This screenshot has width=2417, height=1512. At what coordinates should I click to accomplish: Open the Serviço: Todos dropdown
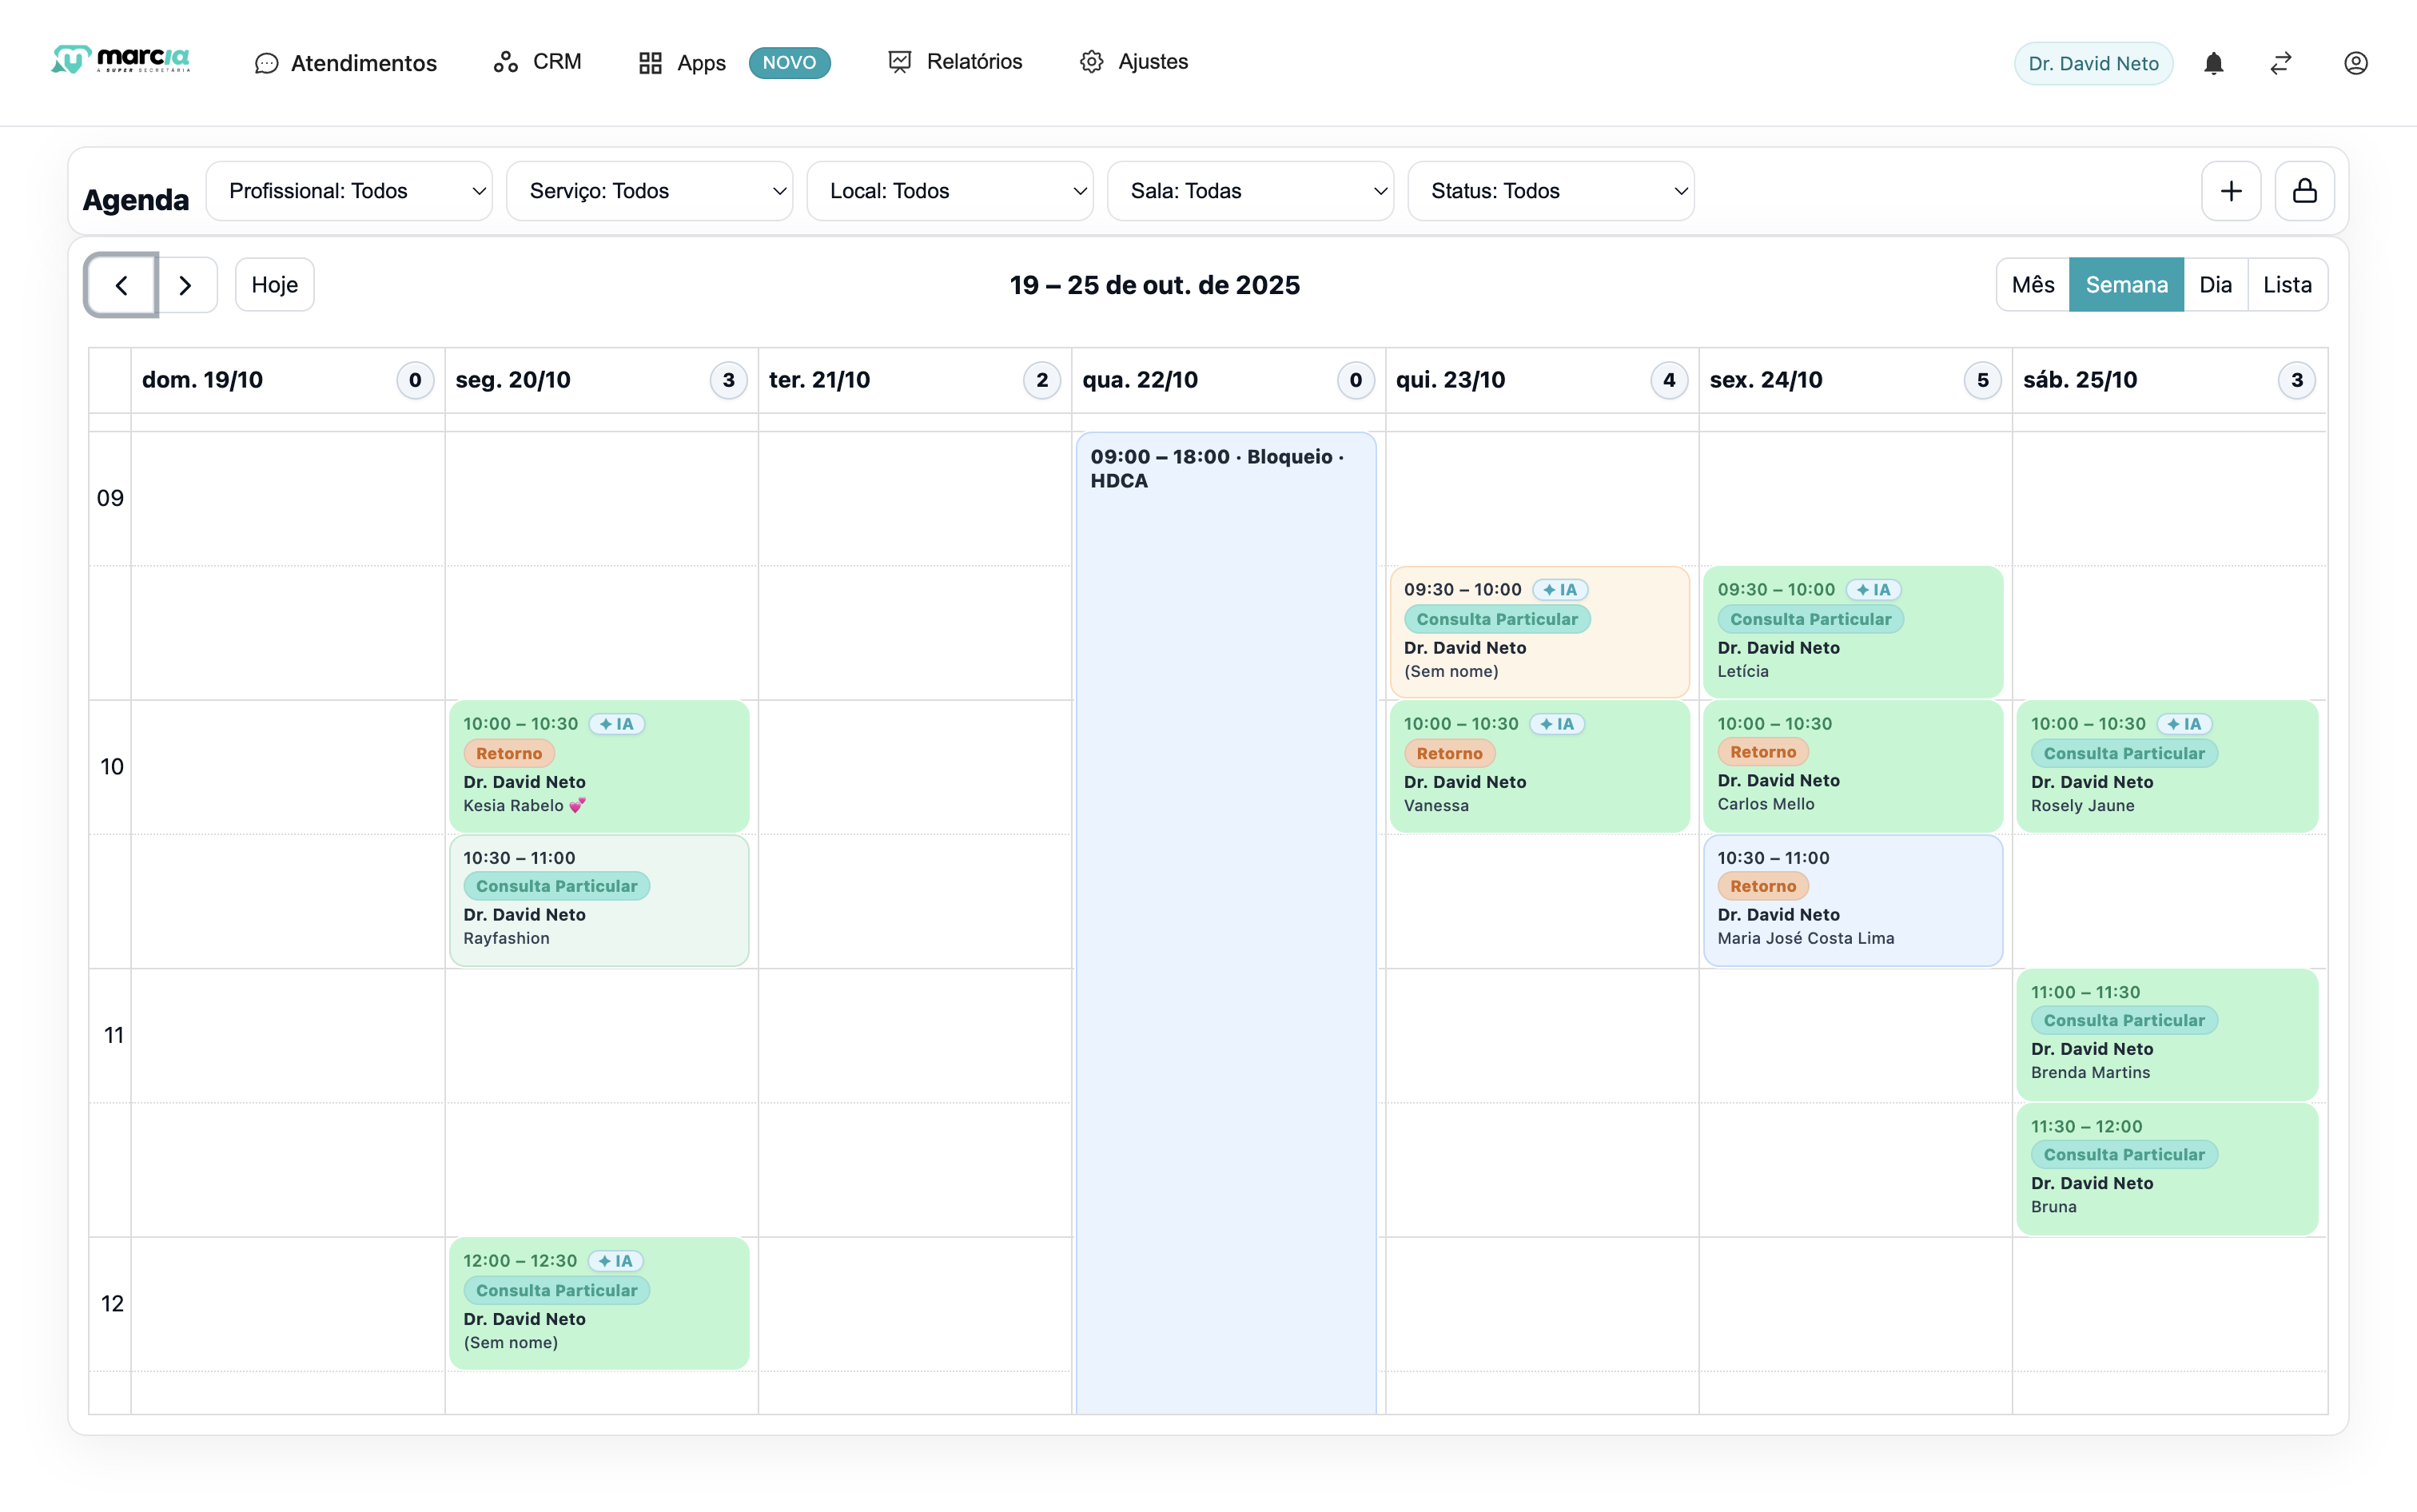pos(649,191)
